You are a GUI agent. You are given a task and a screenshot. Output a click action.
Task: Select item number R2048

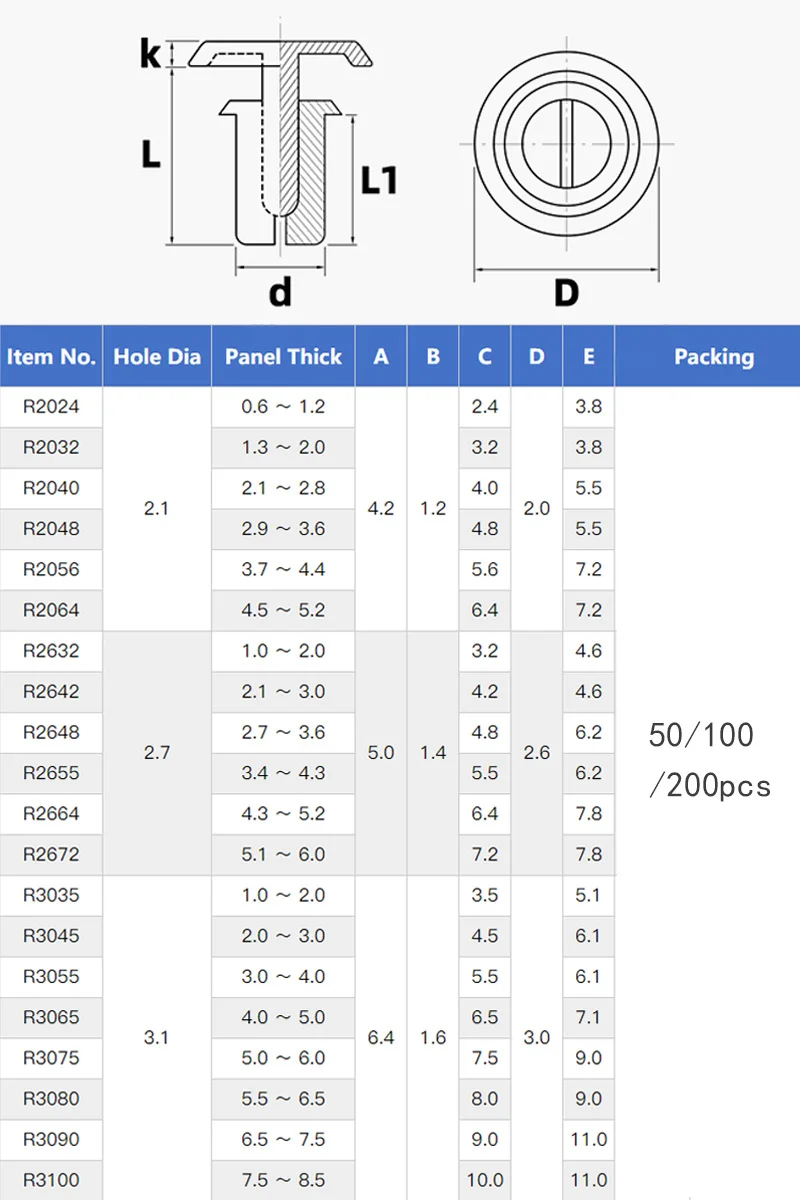(51, 529)
